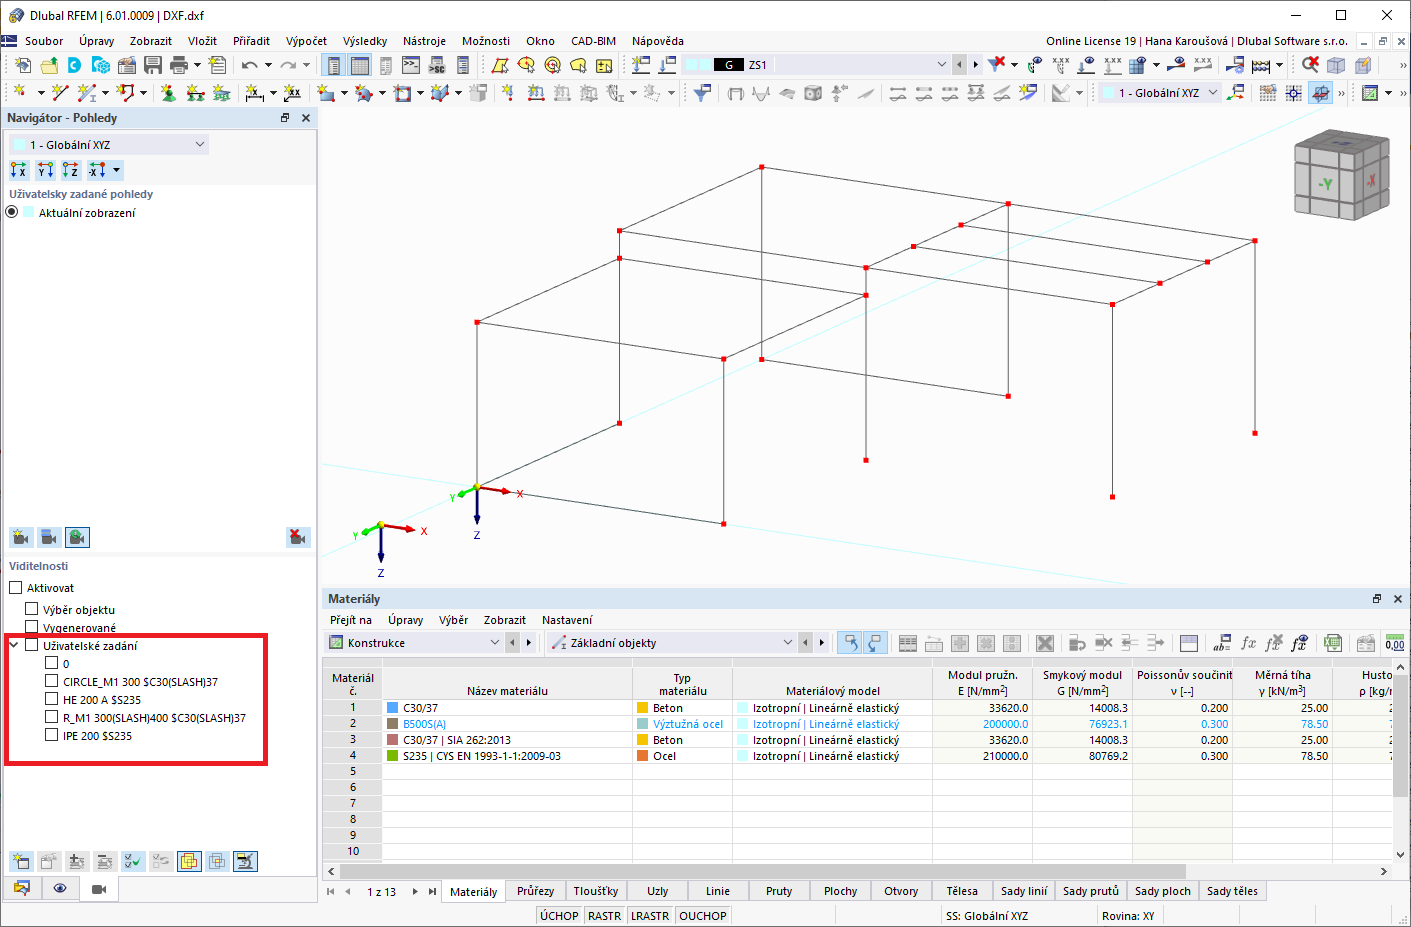
Task: Select the Aktuální zobrazení radio button
Action: (x=12, y=212)
